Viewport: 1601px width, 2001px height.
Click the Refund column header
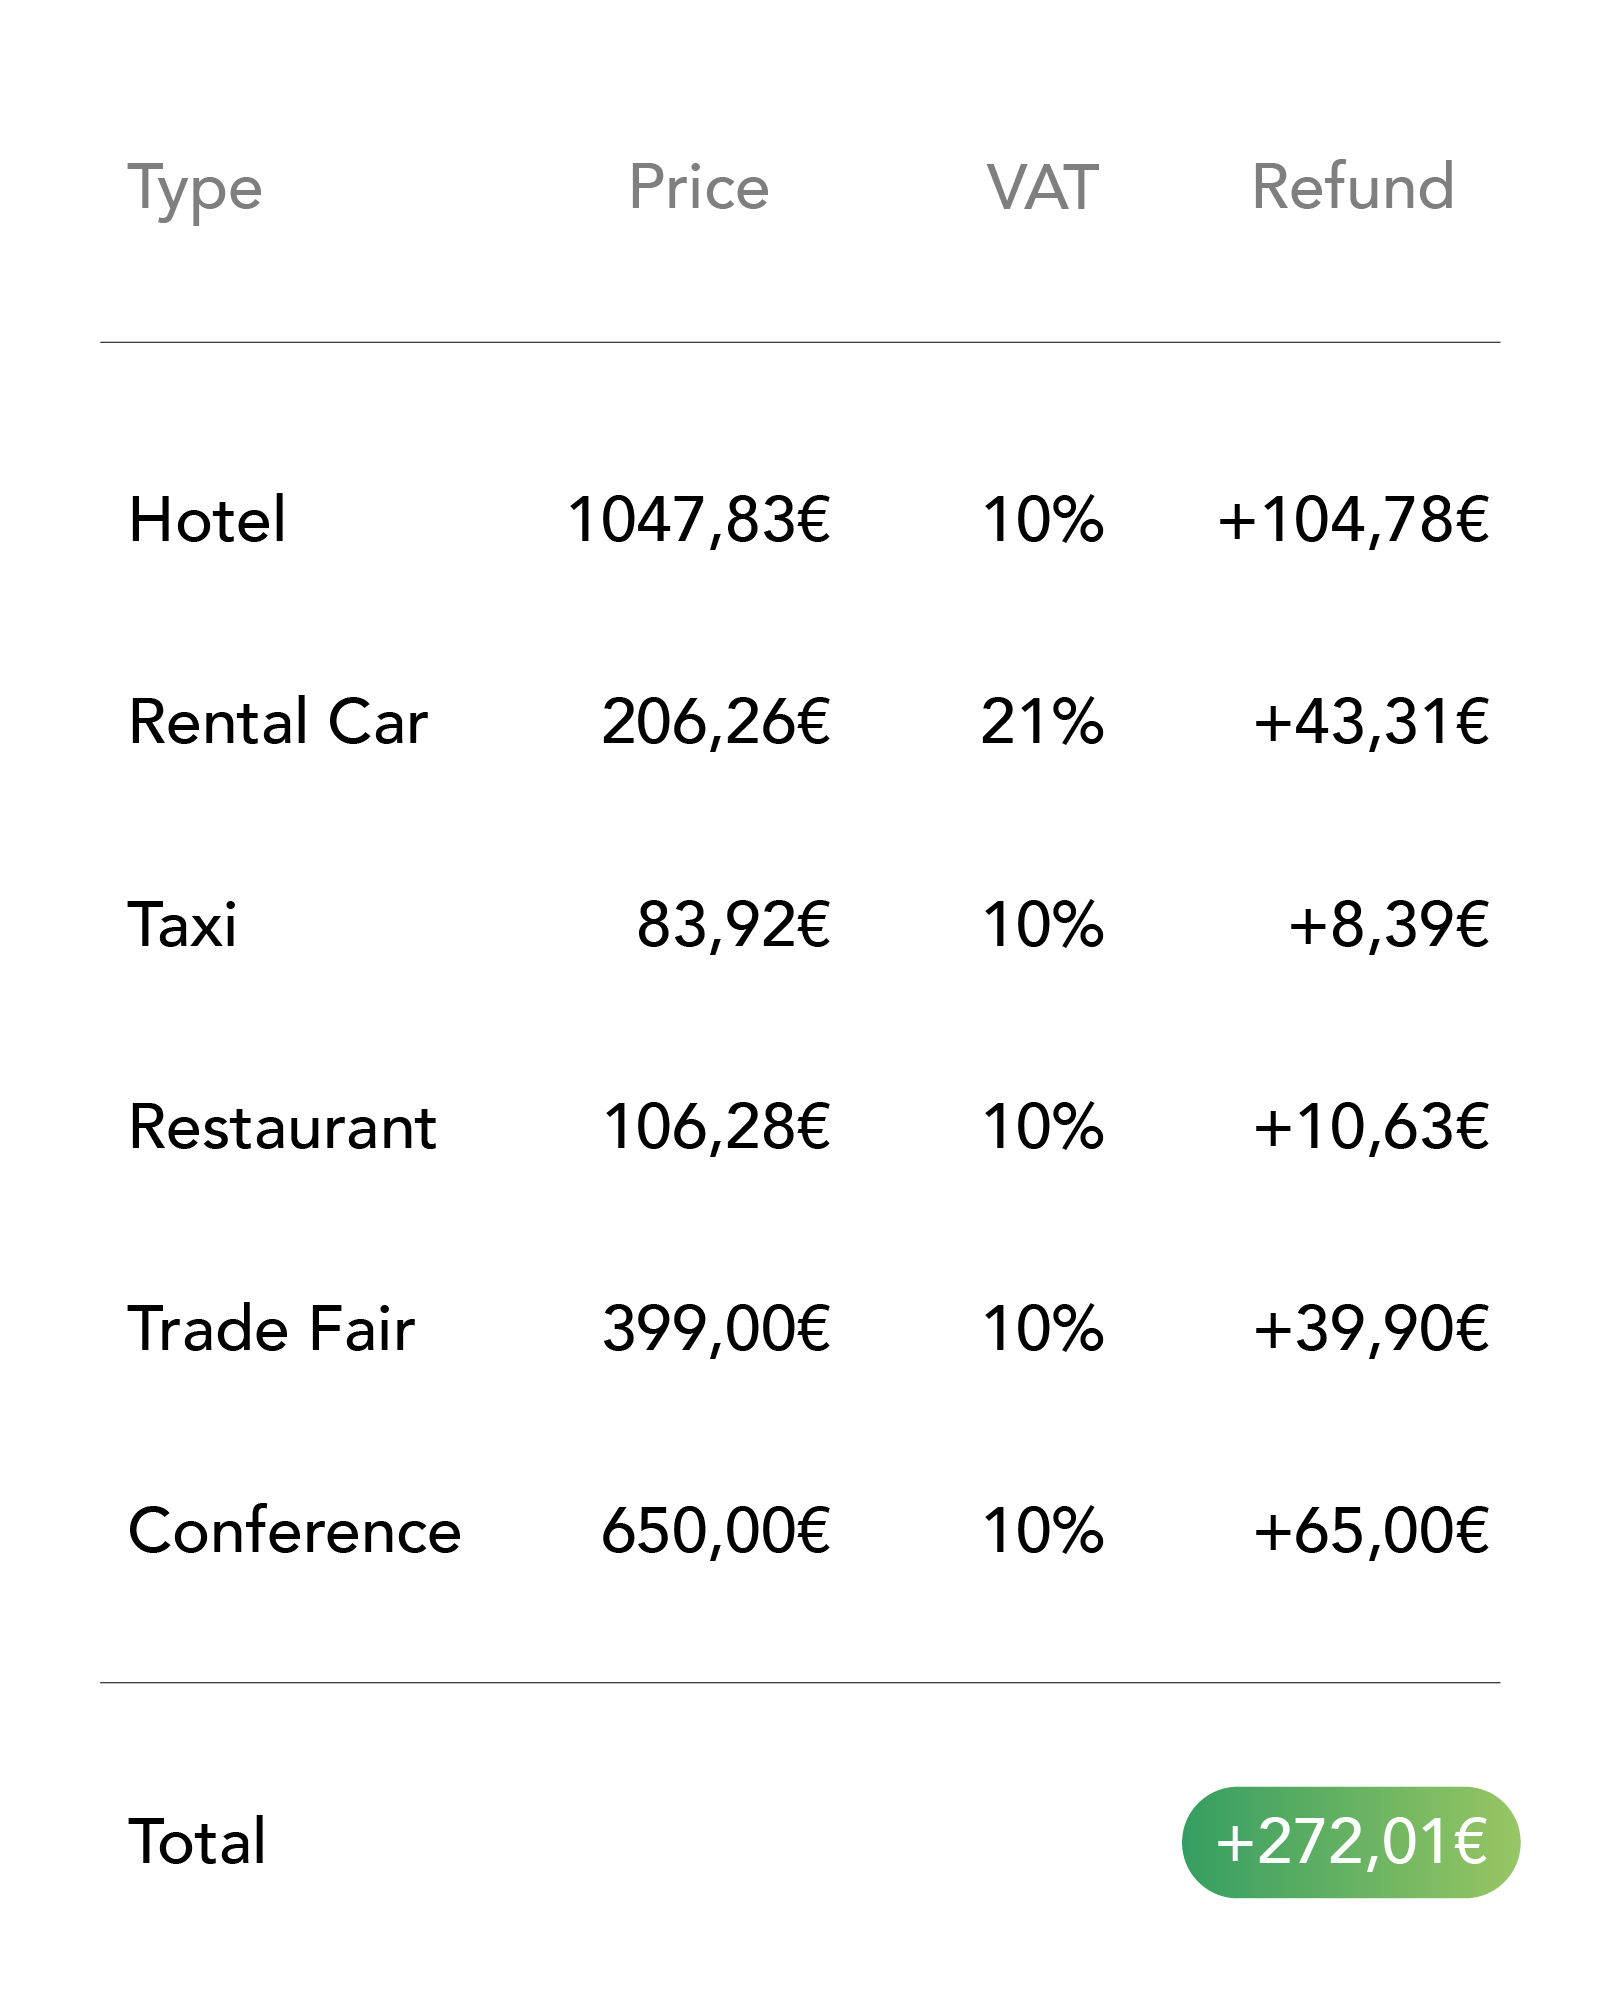(x=1353, y=187)
